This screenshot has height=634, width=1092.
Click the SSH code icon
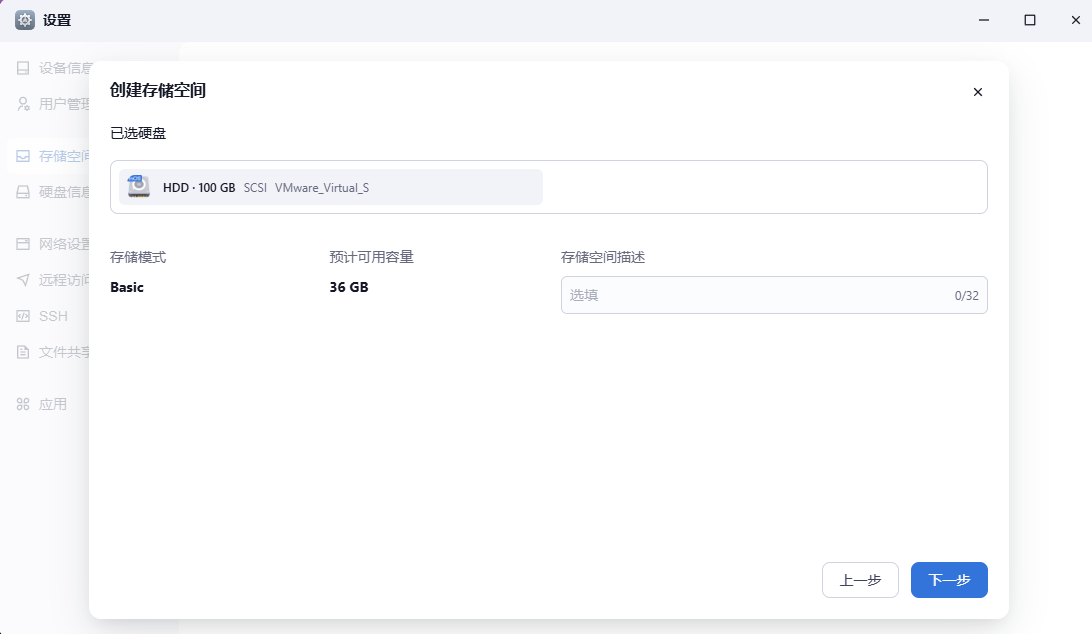click(x=23, y=316)
